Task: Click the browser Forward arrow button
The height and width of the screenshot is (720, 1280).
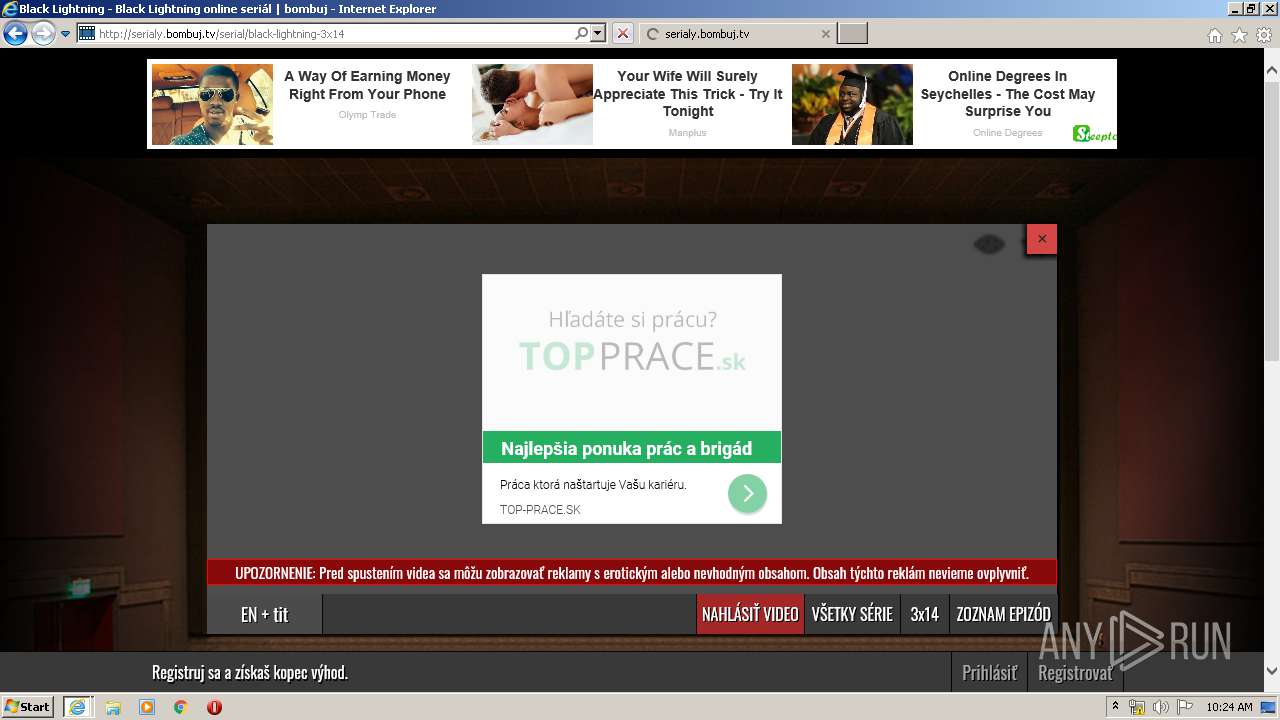Action: click(x=43, y=33)
